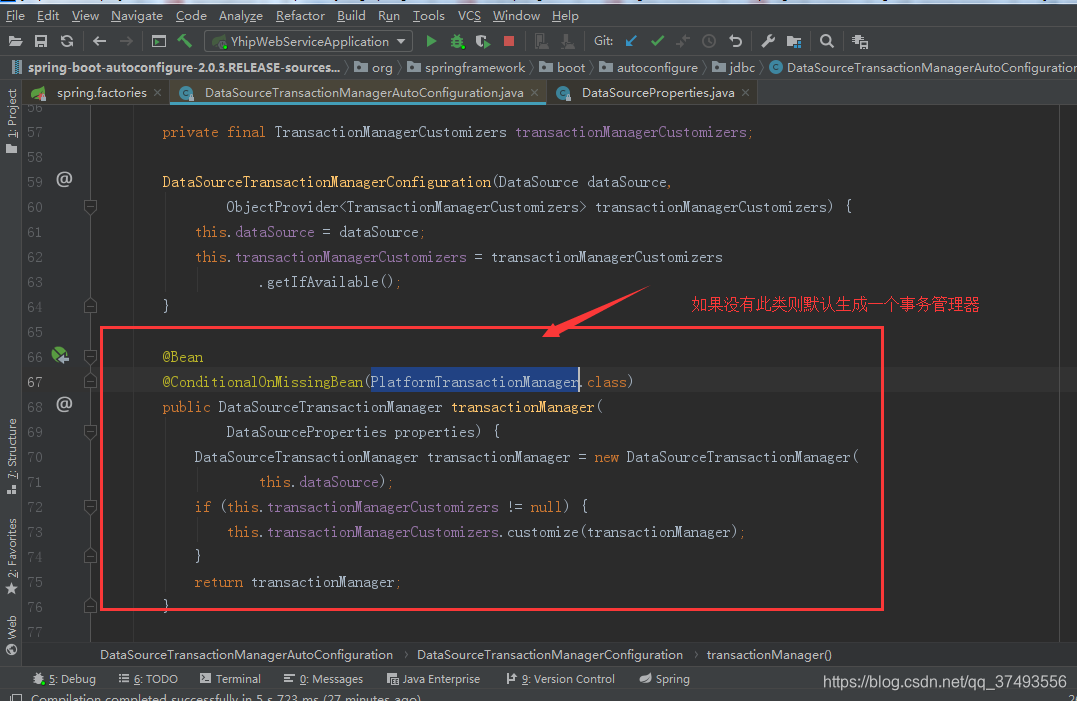Toggle the fold marker at line 76
The width and height of the screenshot is (1077, 701).
click(90, 606)
